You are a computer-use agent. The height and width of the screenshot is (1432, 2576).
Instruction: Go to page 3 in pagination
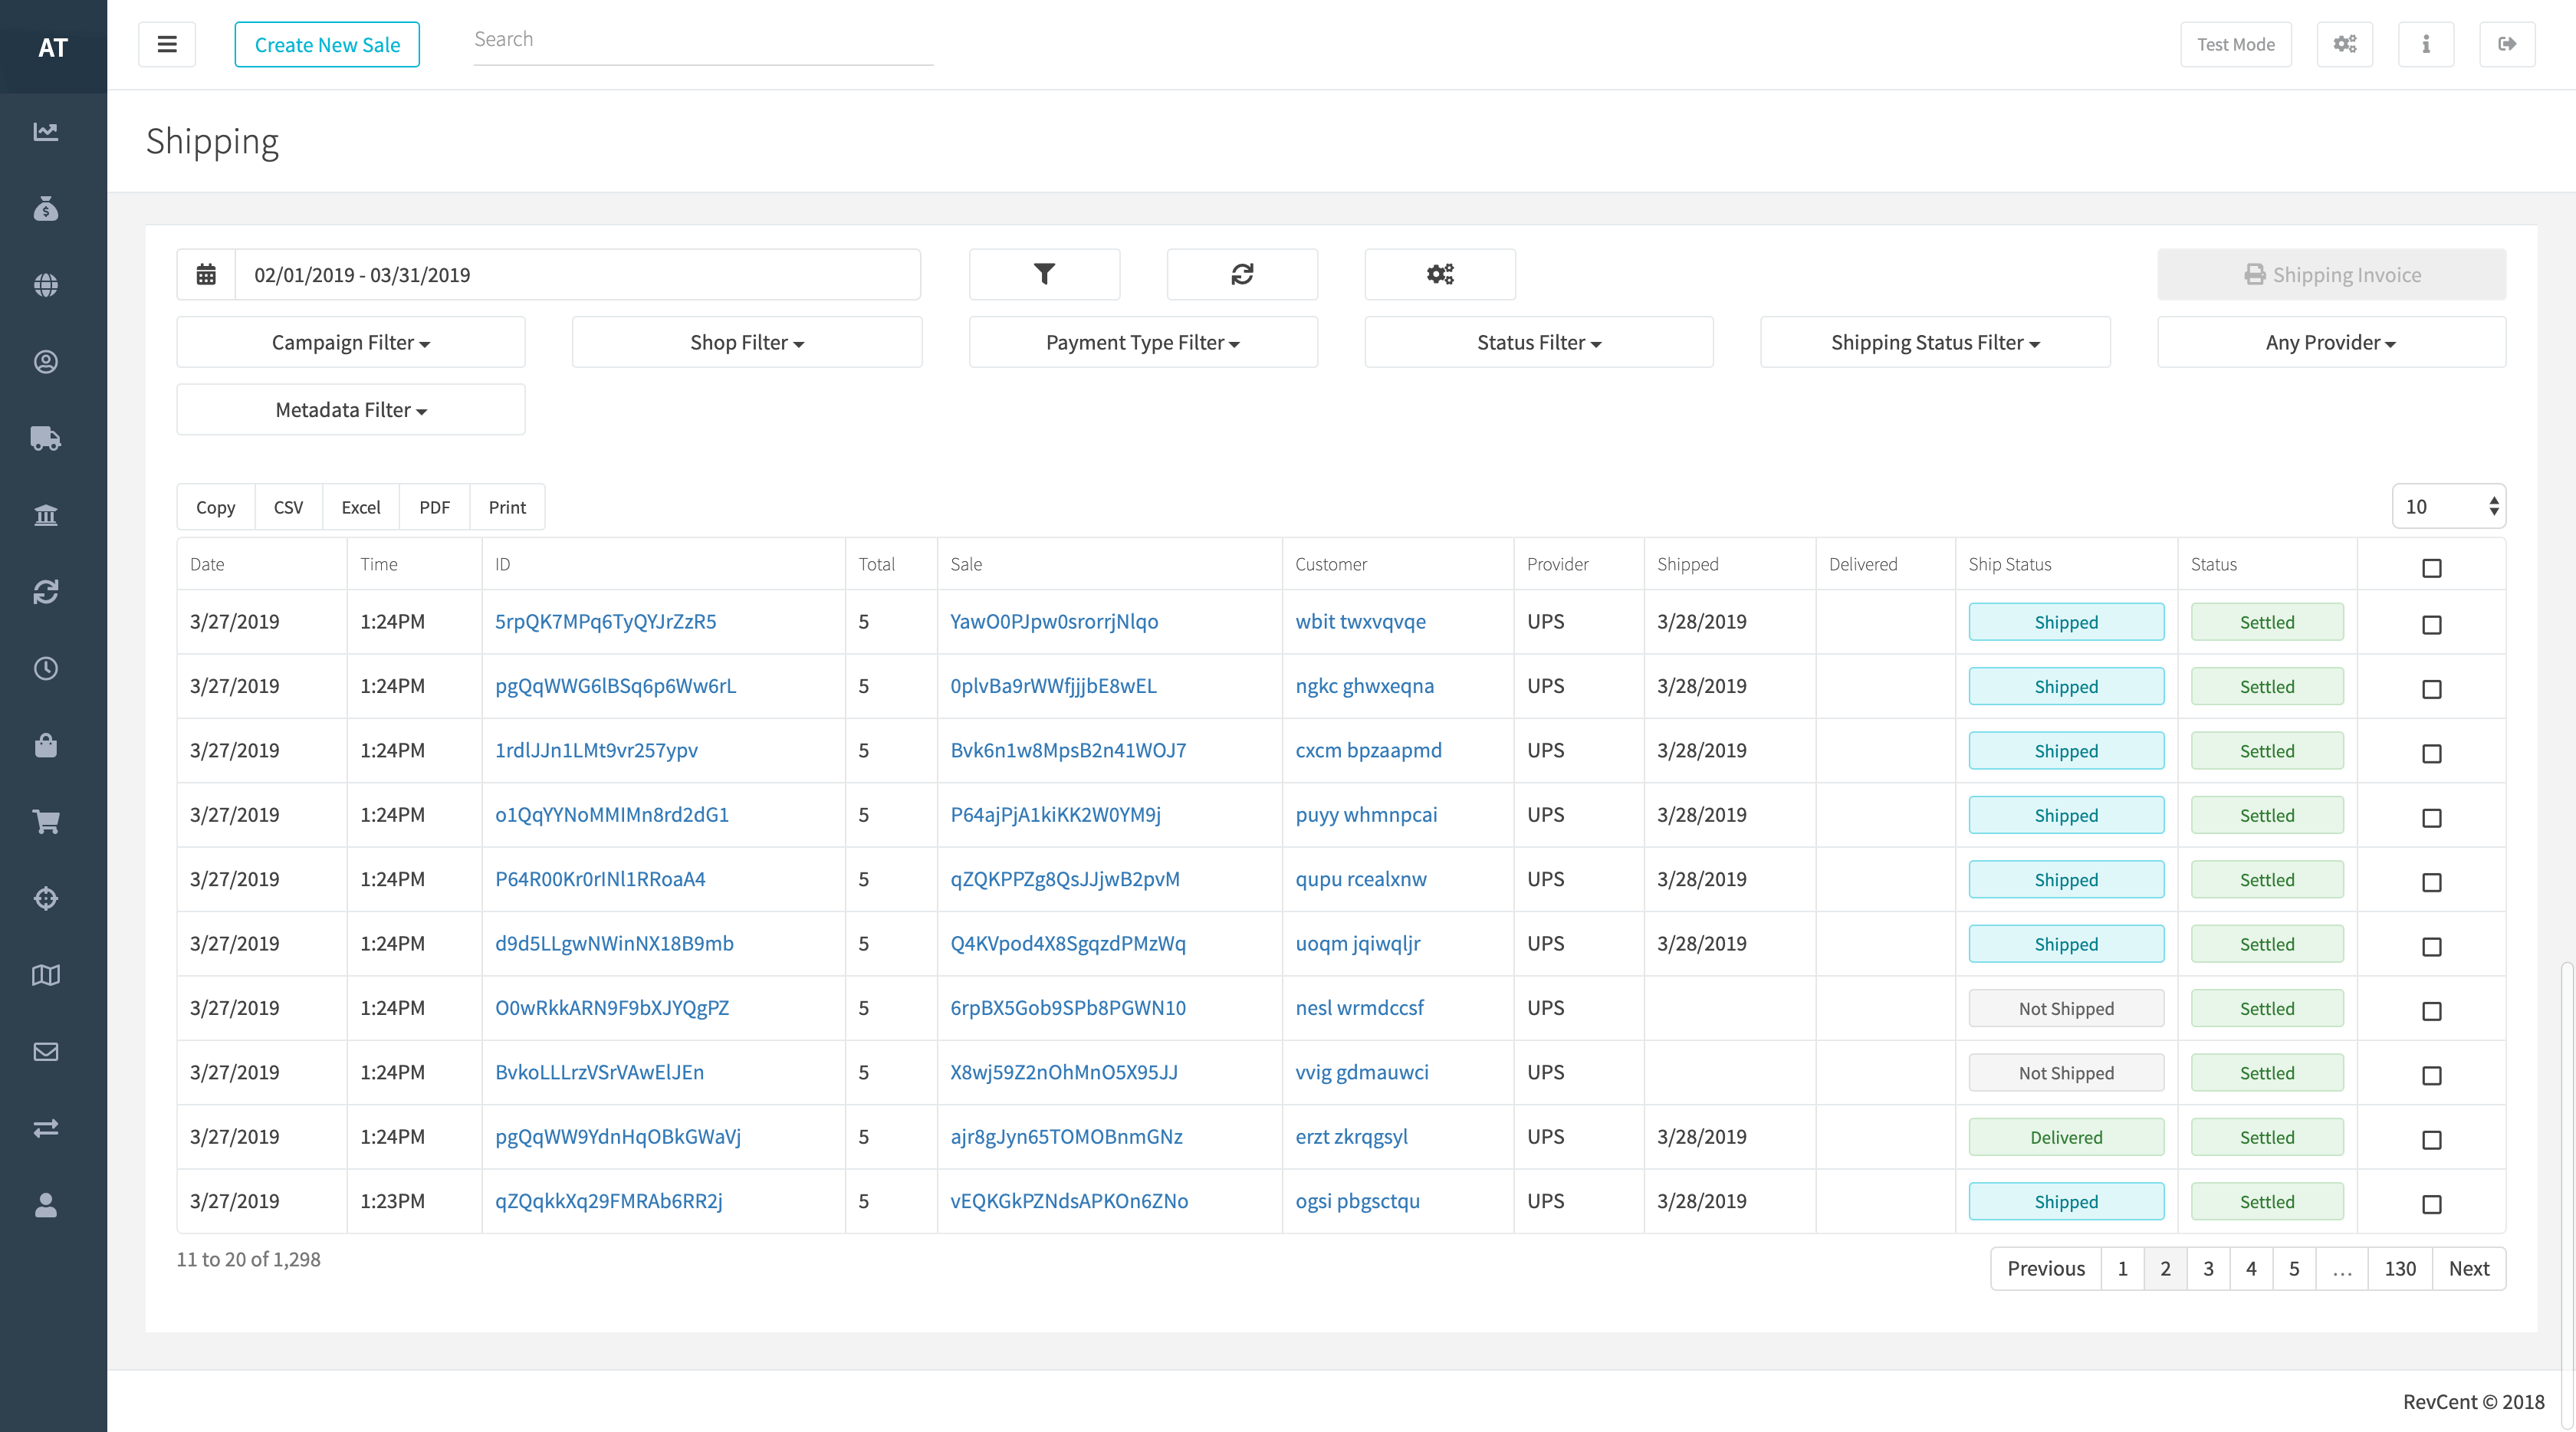2207,1268
